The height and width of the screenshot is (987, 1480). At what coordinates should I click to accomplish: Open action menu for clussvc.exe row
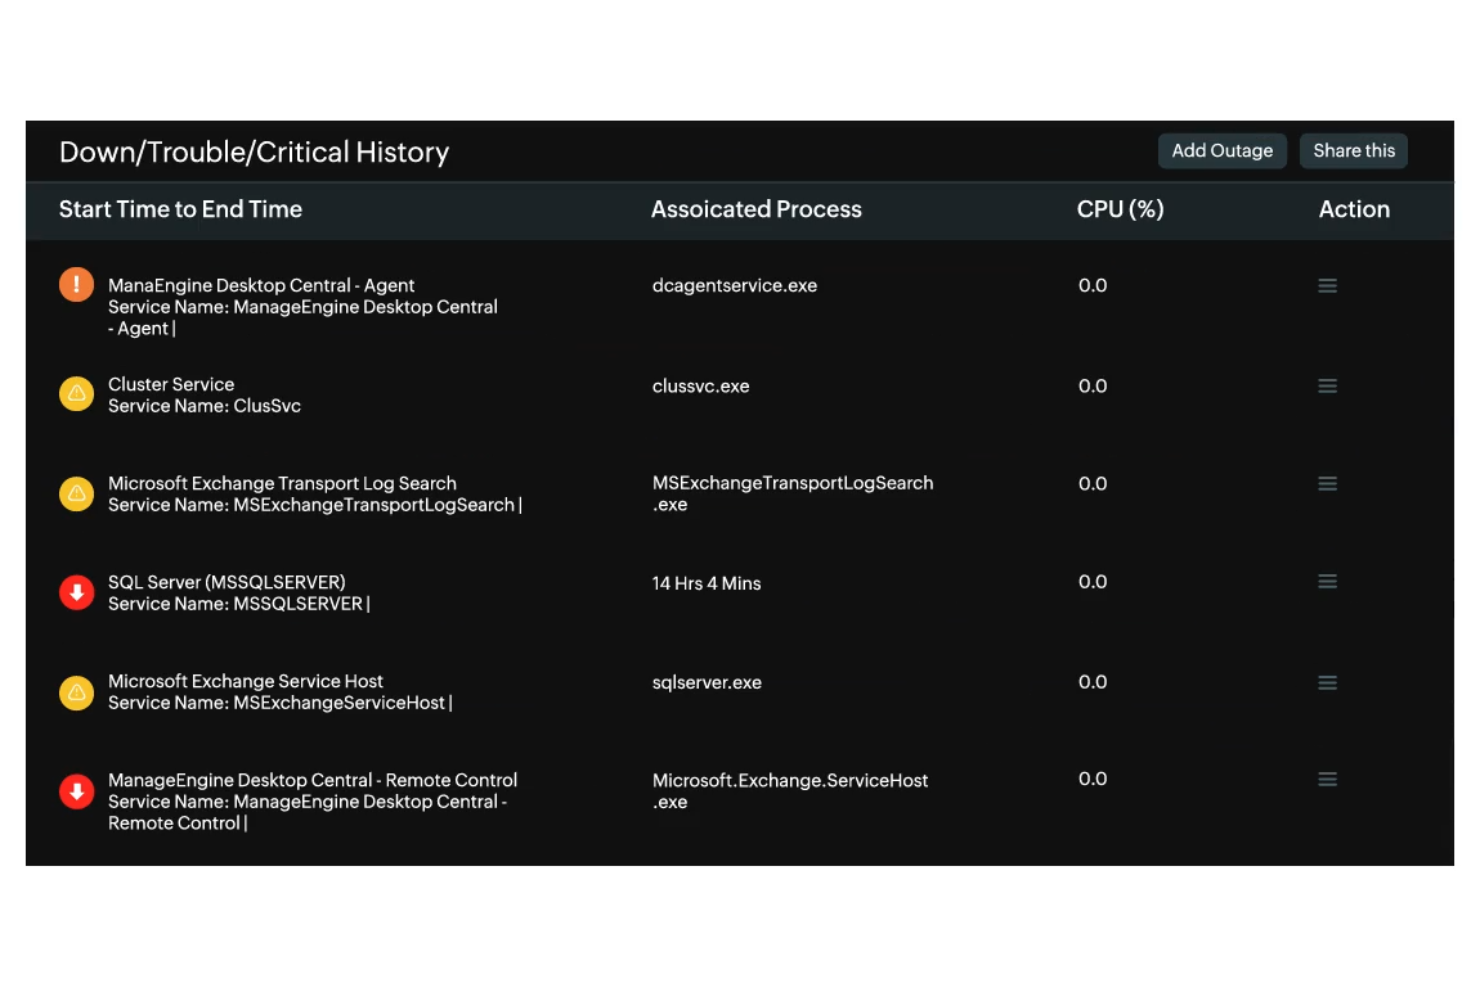[x=1327, y=386]
